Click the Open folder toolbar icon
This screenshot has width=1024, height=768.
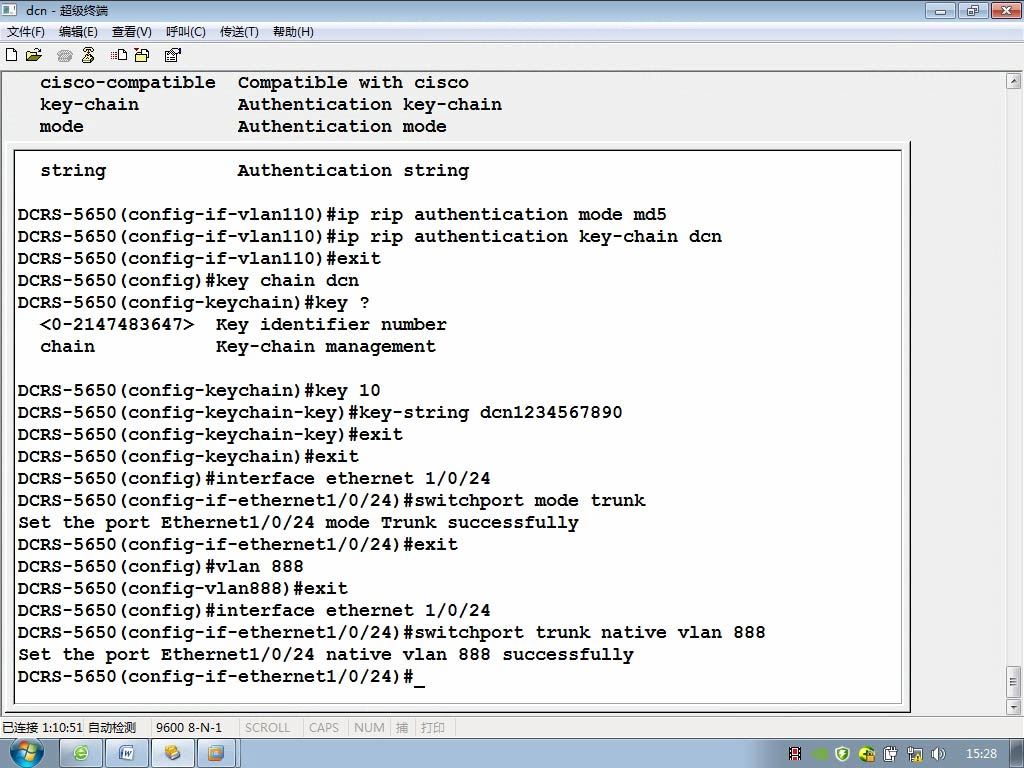(34, 55)
